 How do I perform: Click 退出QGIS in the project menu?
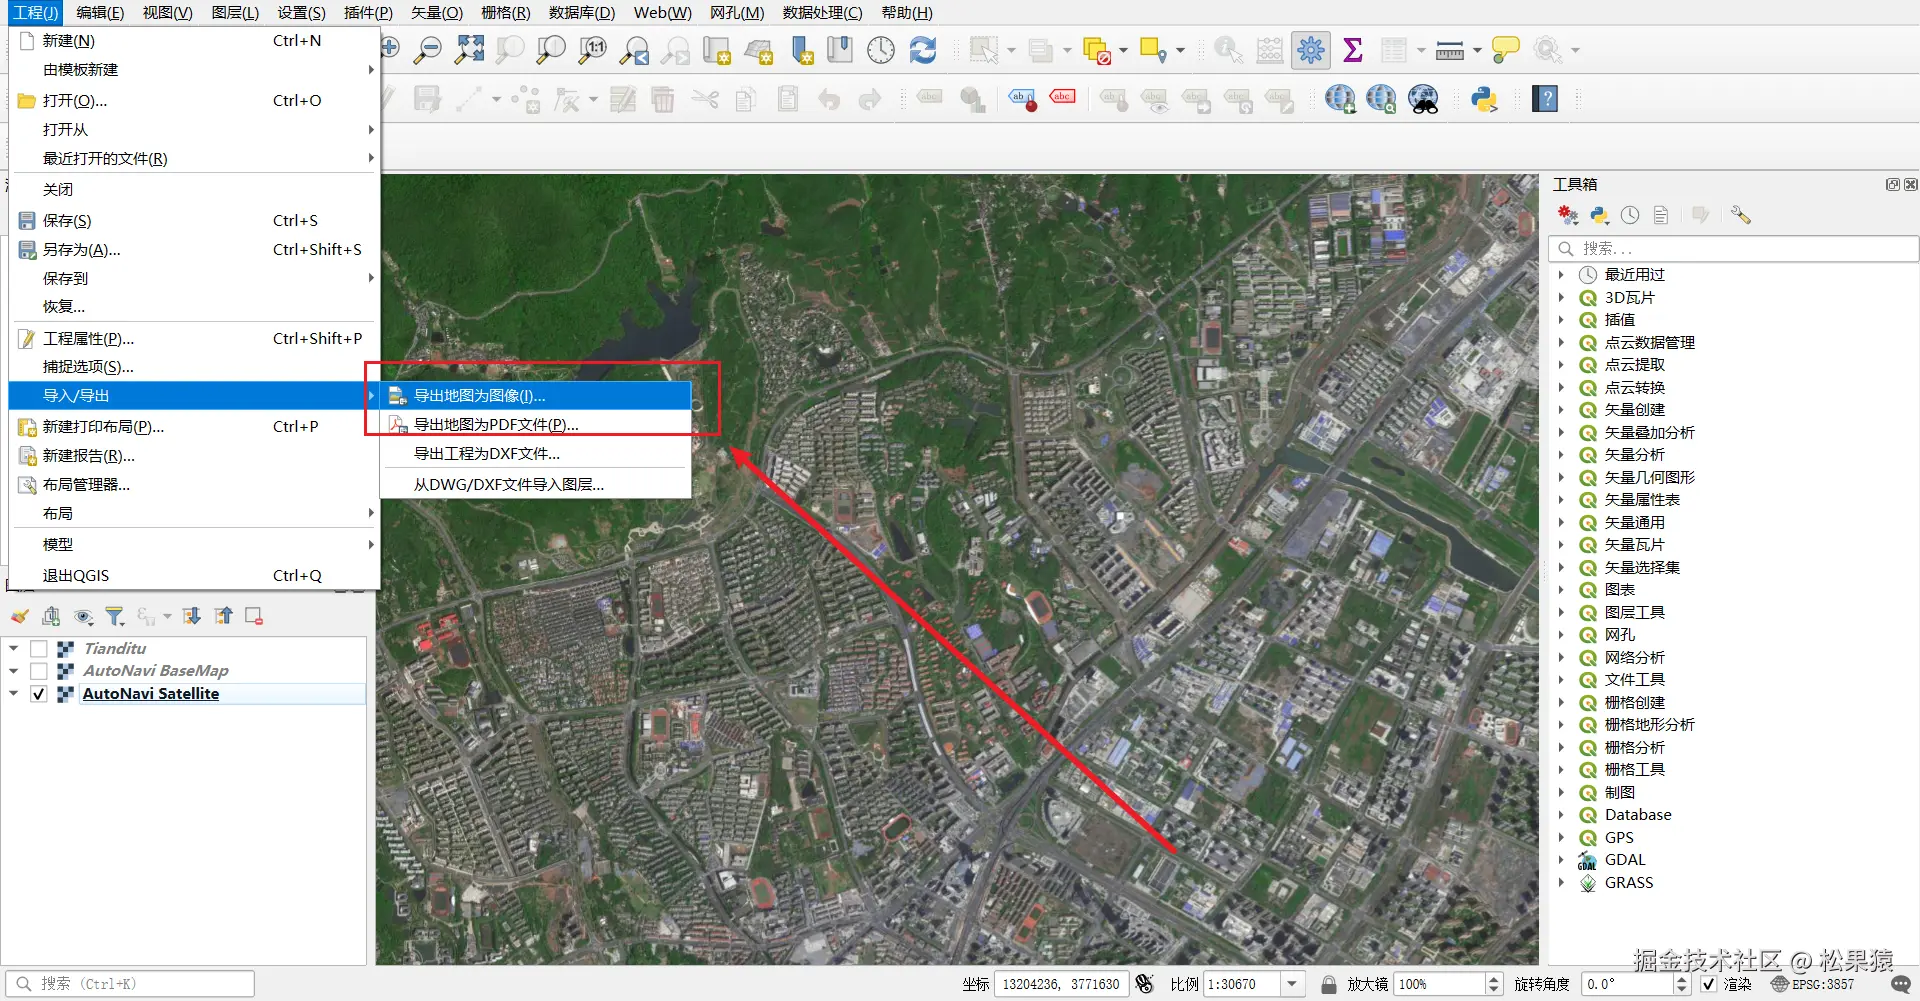[194, 576]
